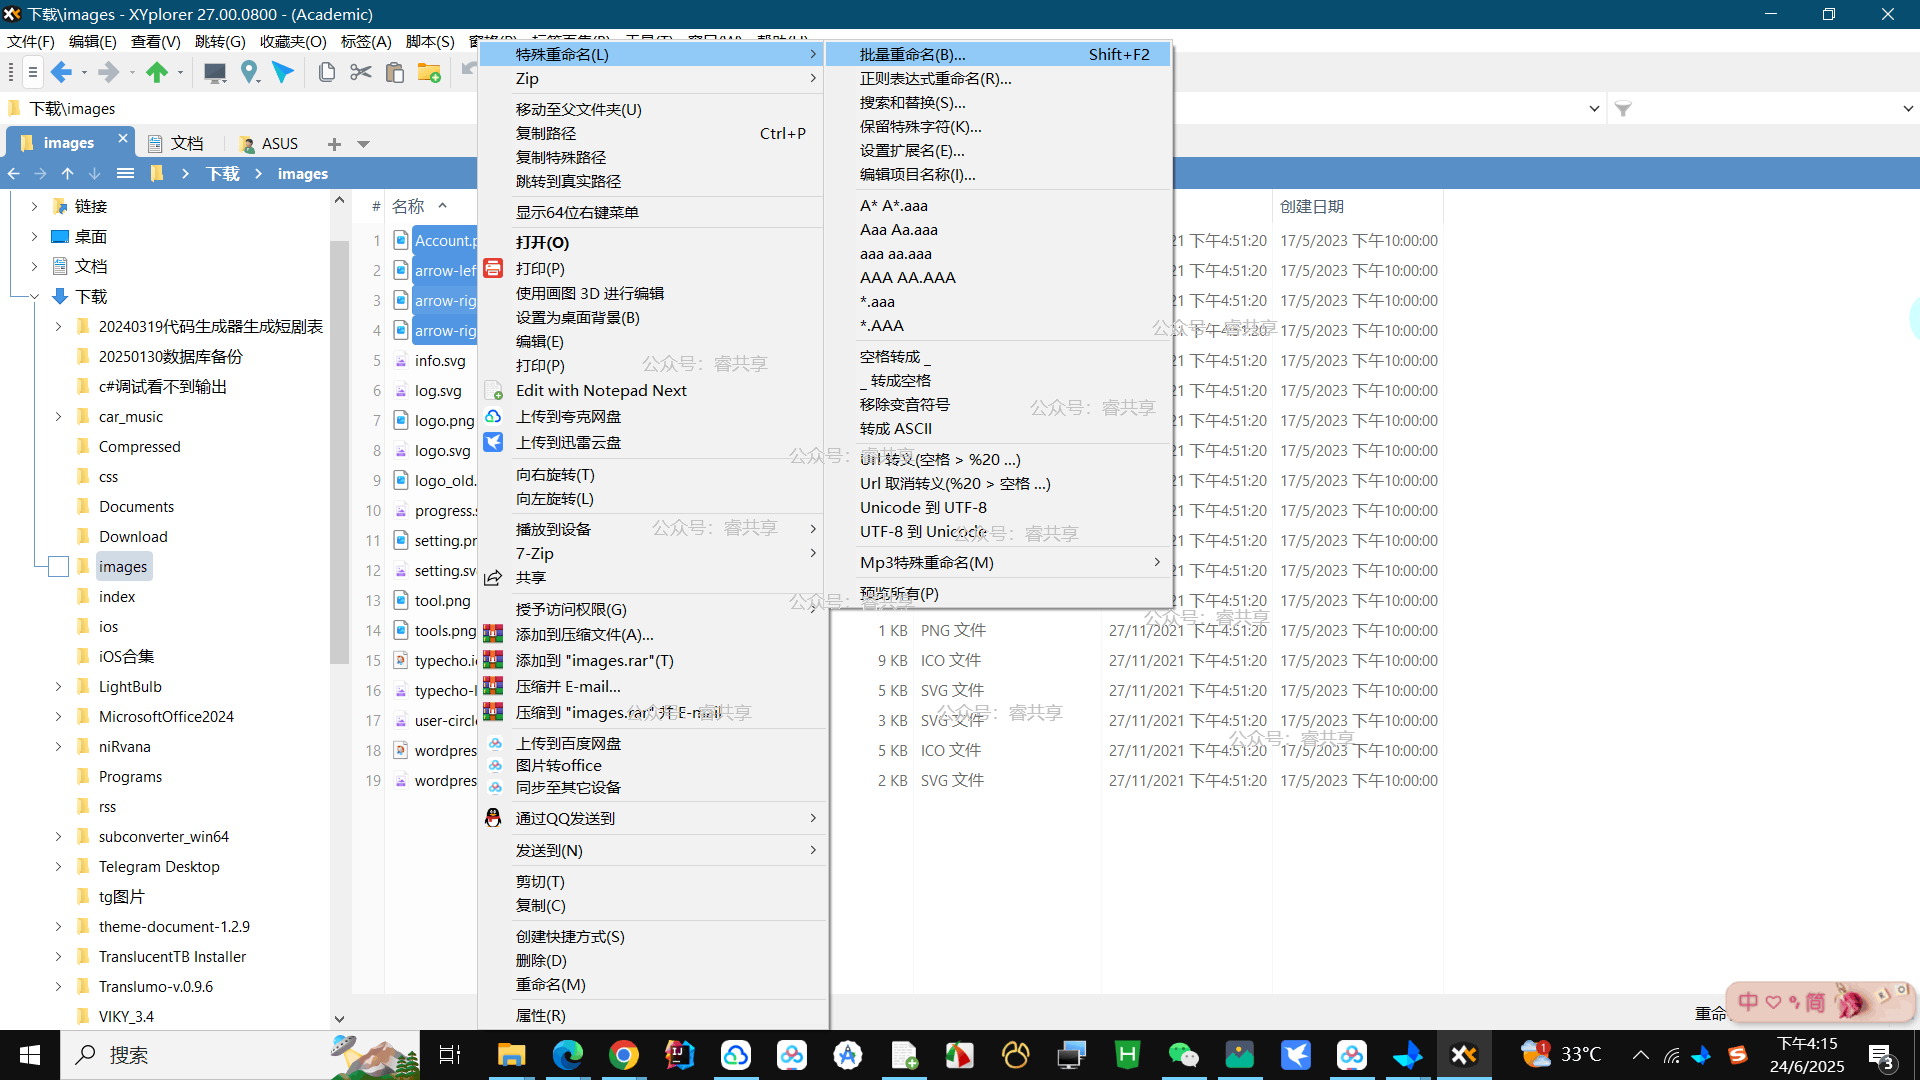This screenshot has height=1080, width=1920.
Task: Open WeChat from the taskbar
Action: [1184, 1055]
